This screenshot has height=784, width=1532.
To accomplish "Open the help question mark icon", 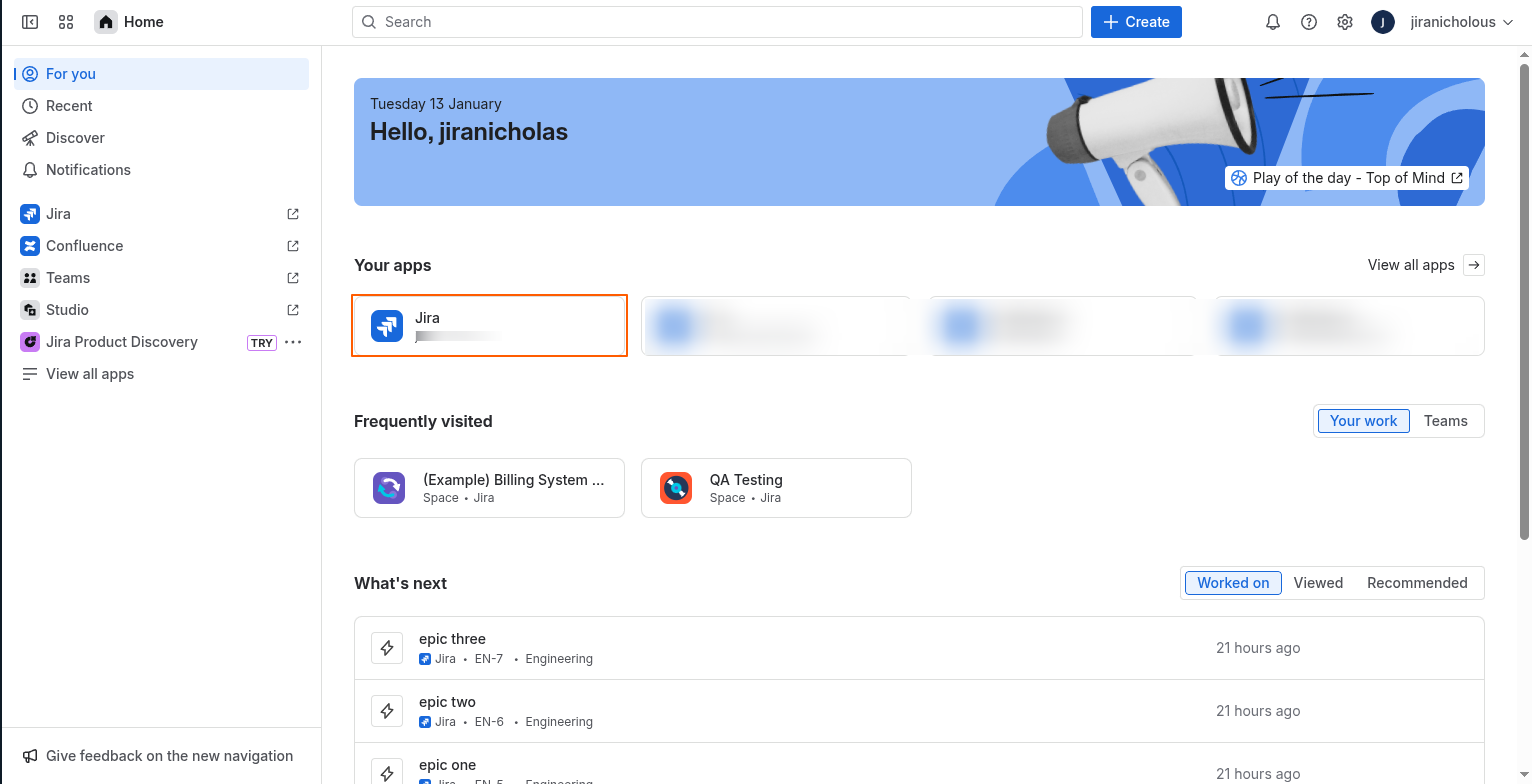I will 1308,21.
